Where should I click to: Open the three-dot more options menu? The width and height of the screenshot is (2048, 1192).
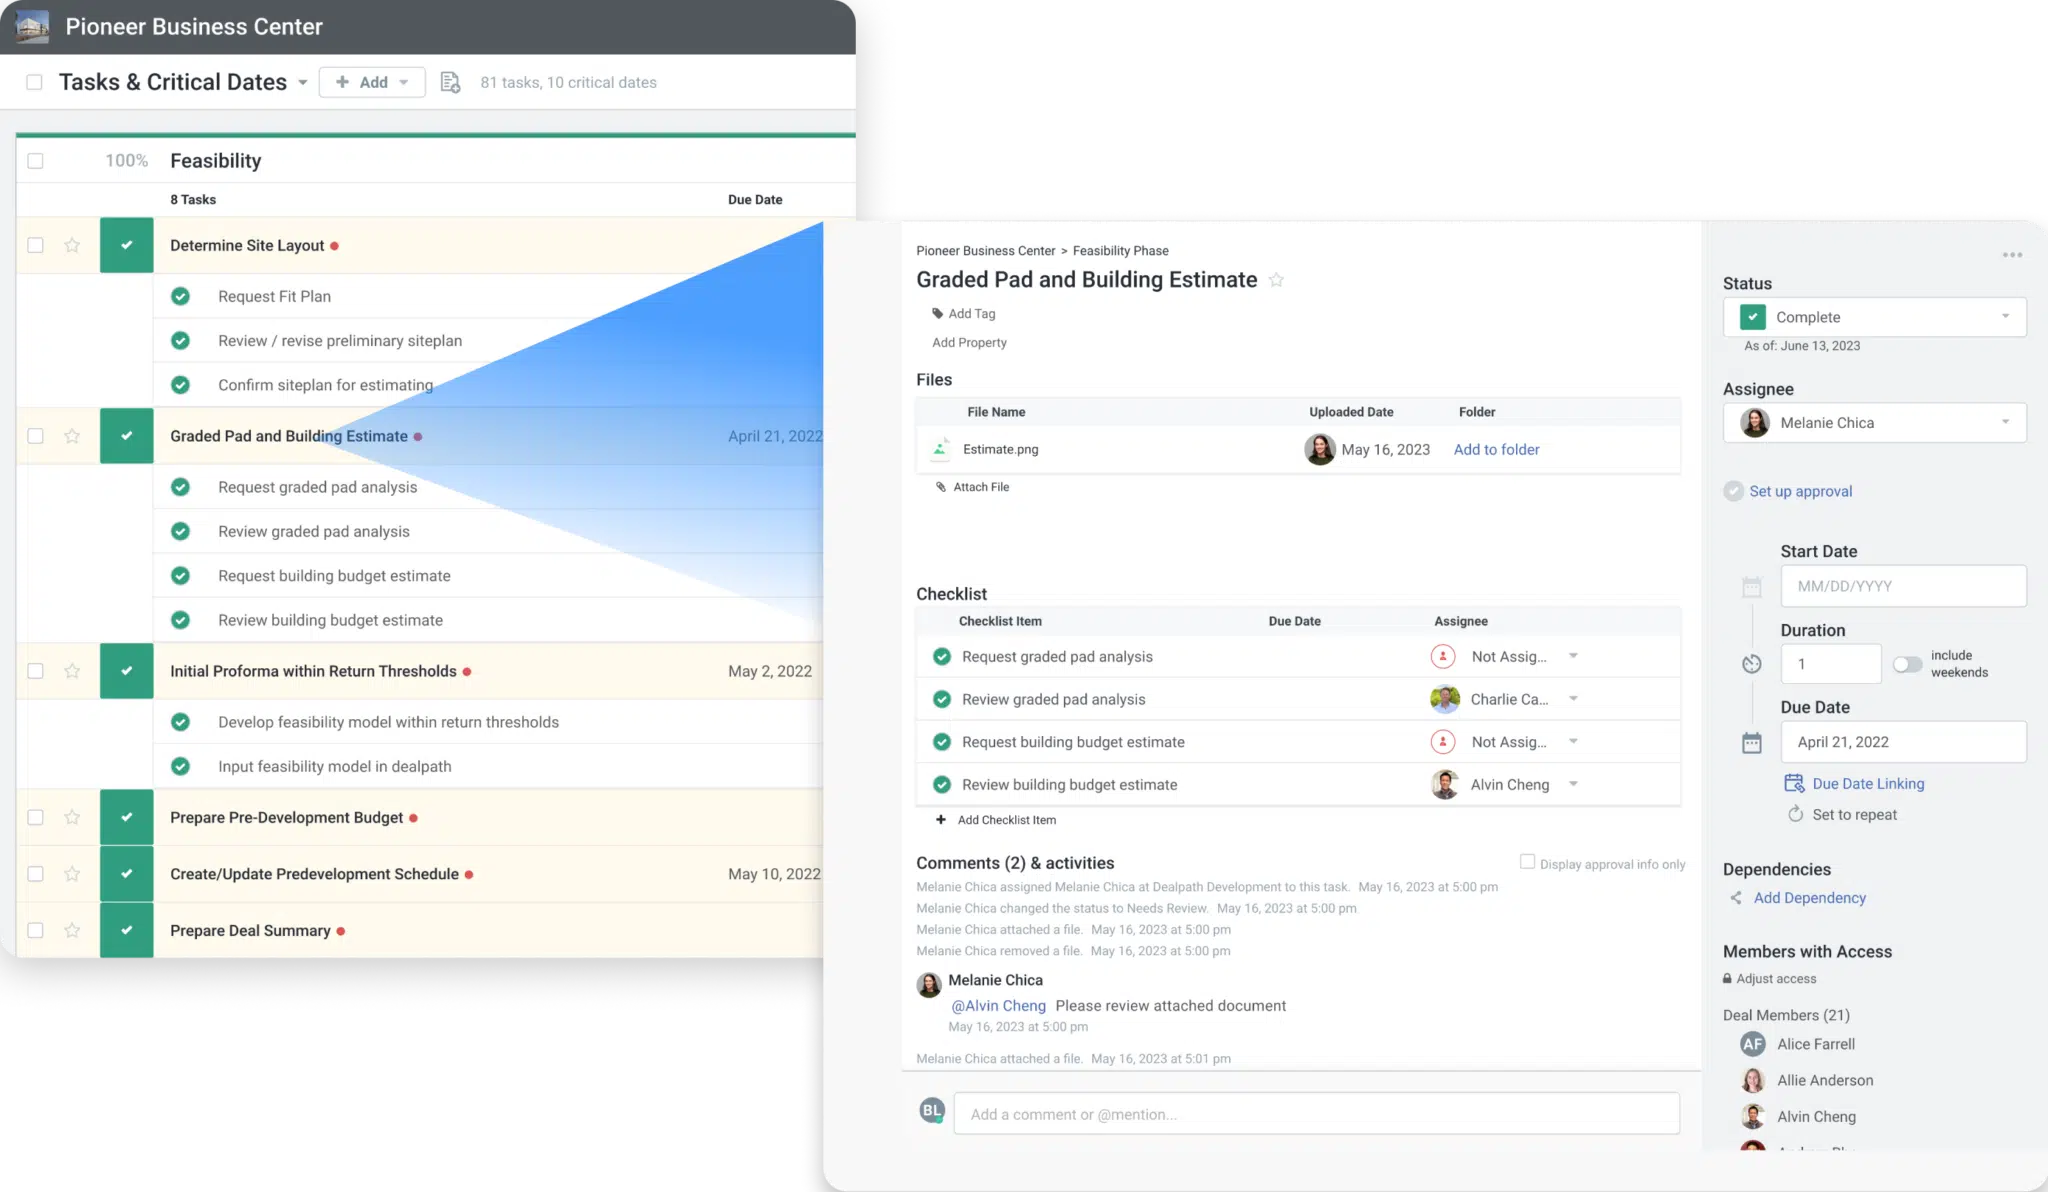click(x=2012, y=255)
